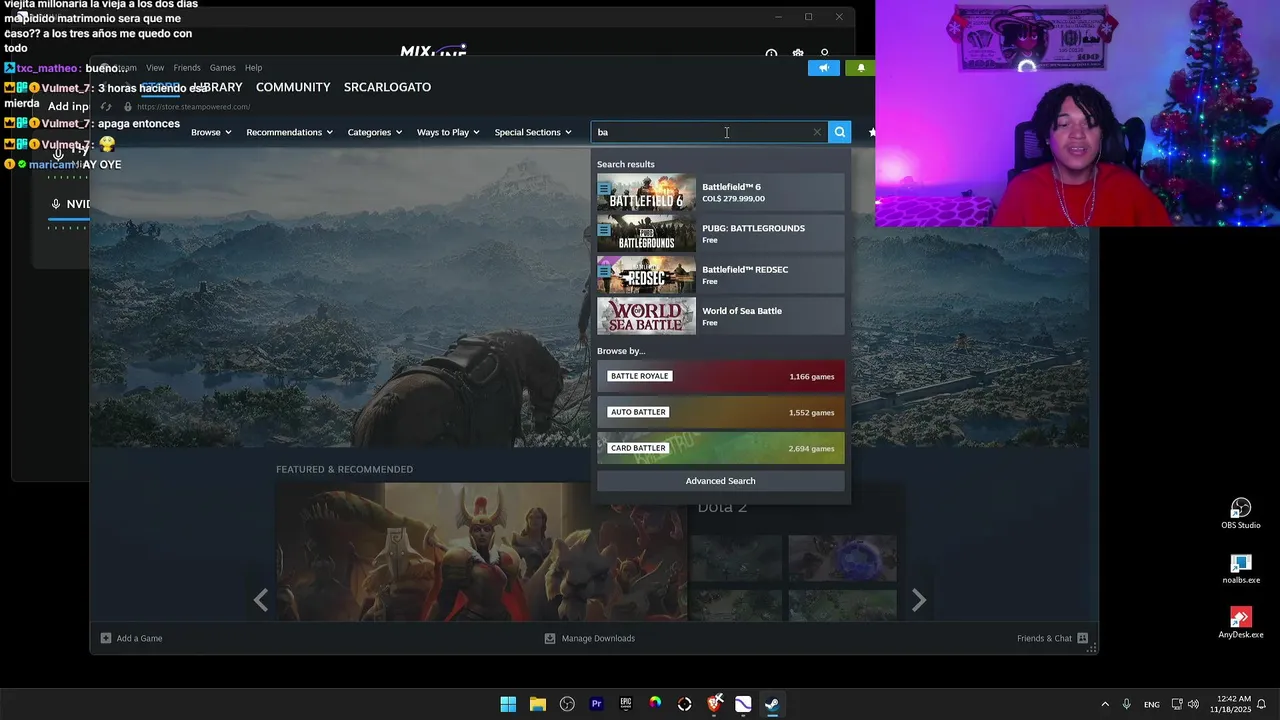Show hidden system tray icons
The width and height of the screenshot is (1280, 720).
[x=1105, y=704]
